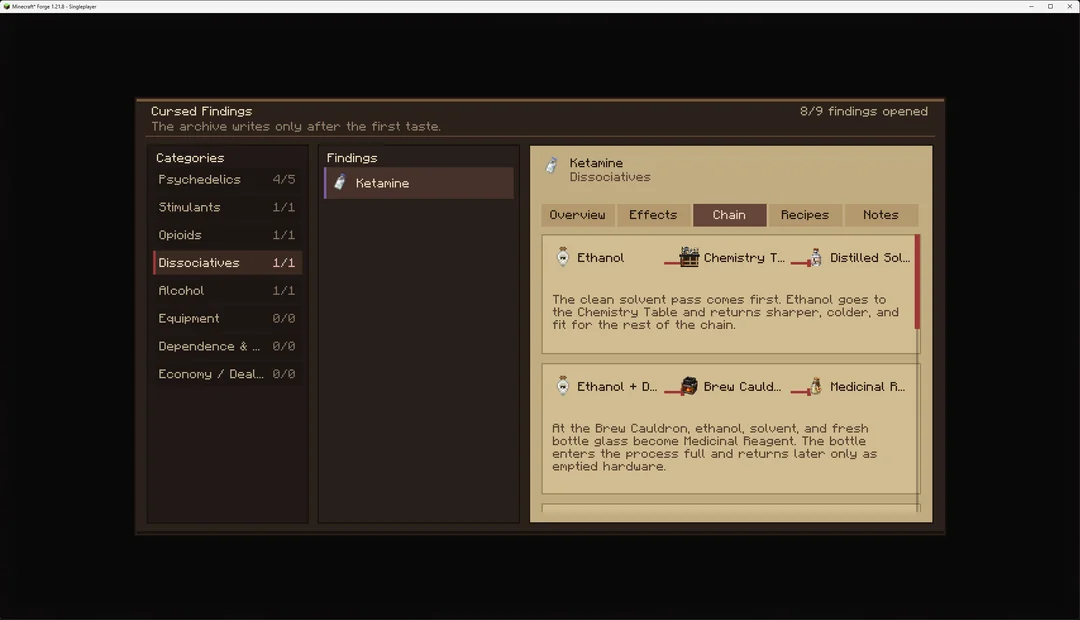
Task: Switch to the Effects tab
Action: (x=653, y=215)
